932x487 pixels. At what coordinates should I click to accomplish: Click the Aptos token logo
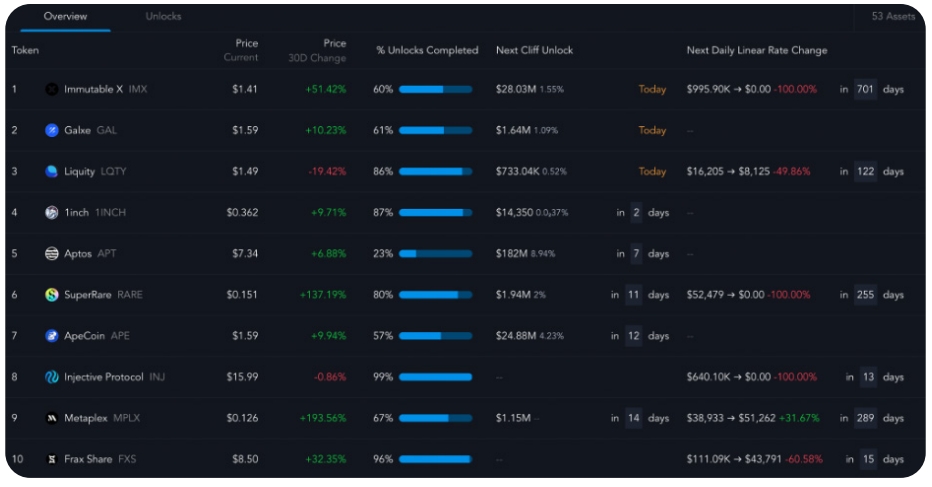[x=52, y=253]
